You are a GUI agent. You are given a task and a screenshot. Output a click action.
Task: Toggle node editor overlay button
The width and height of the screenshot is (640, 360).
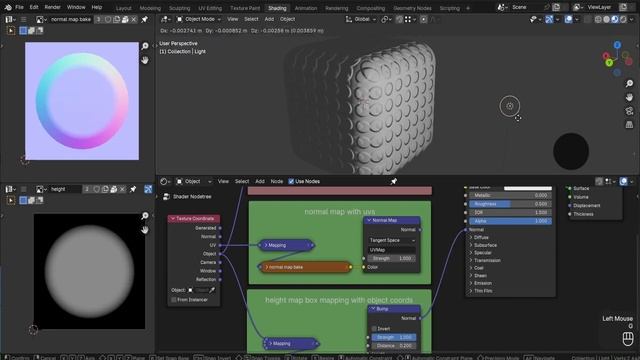(623, 181)
